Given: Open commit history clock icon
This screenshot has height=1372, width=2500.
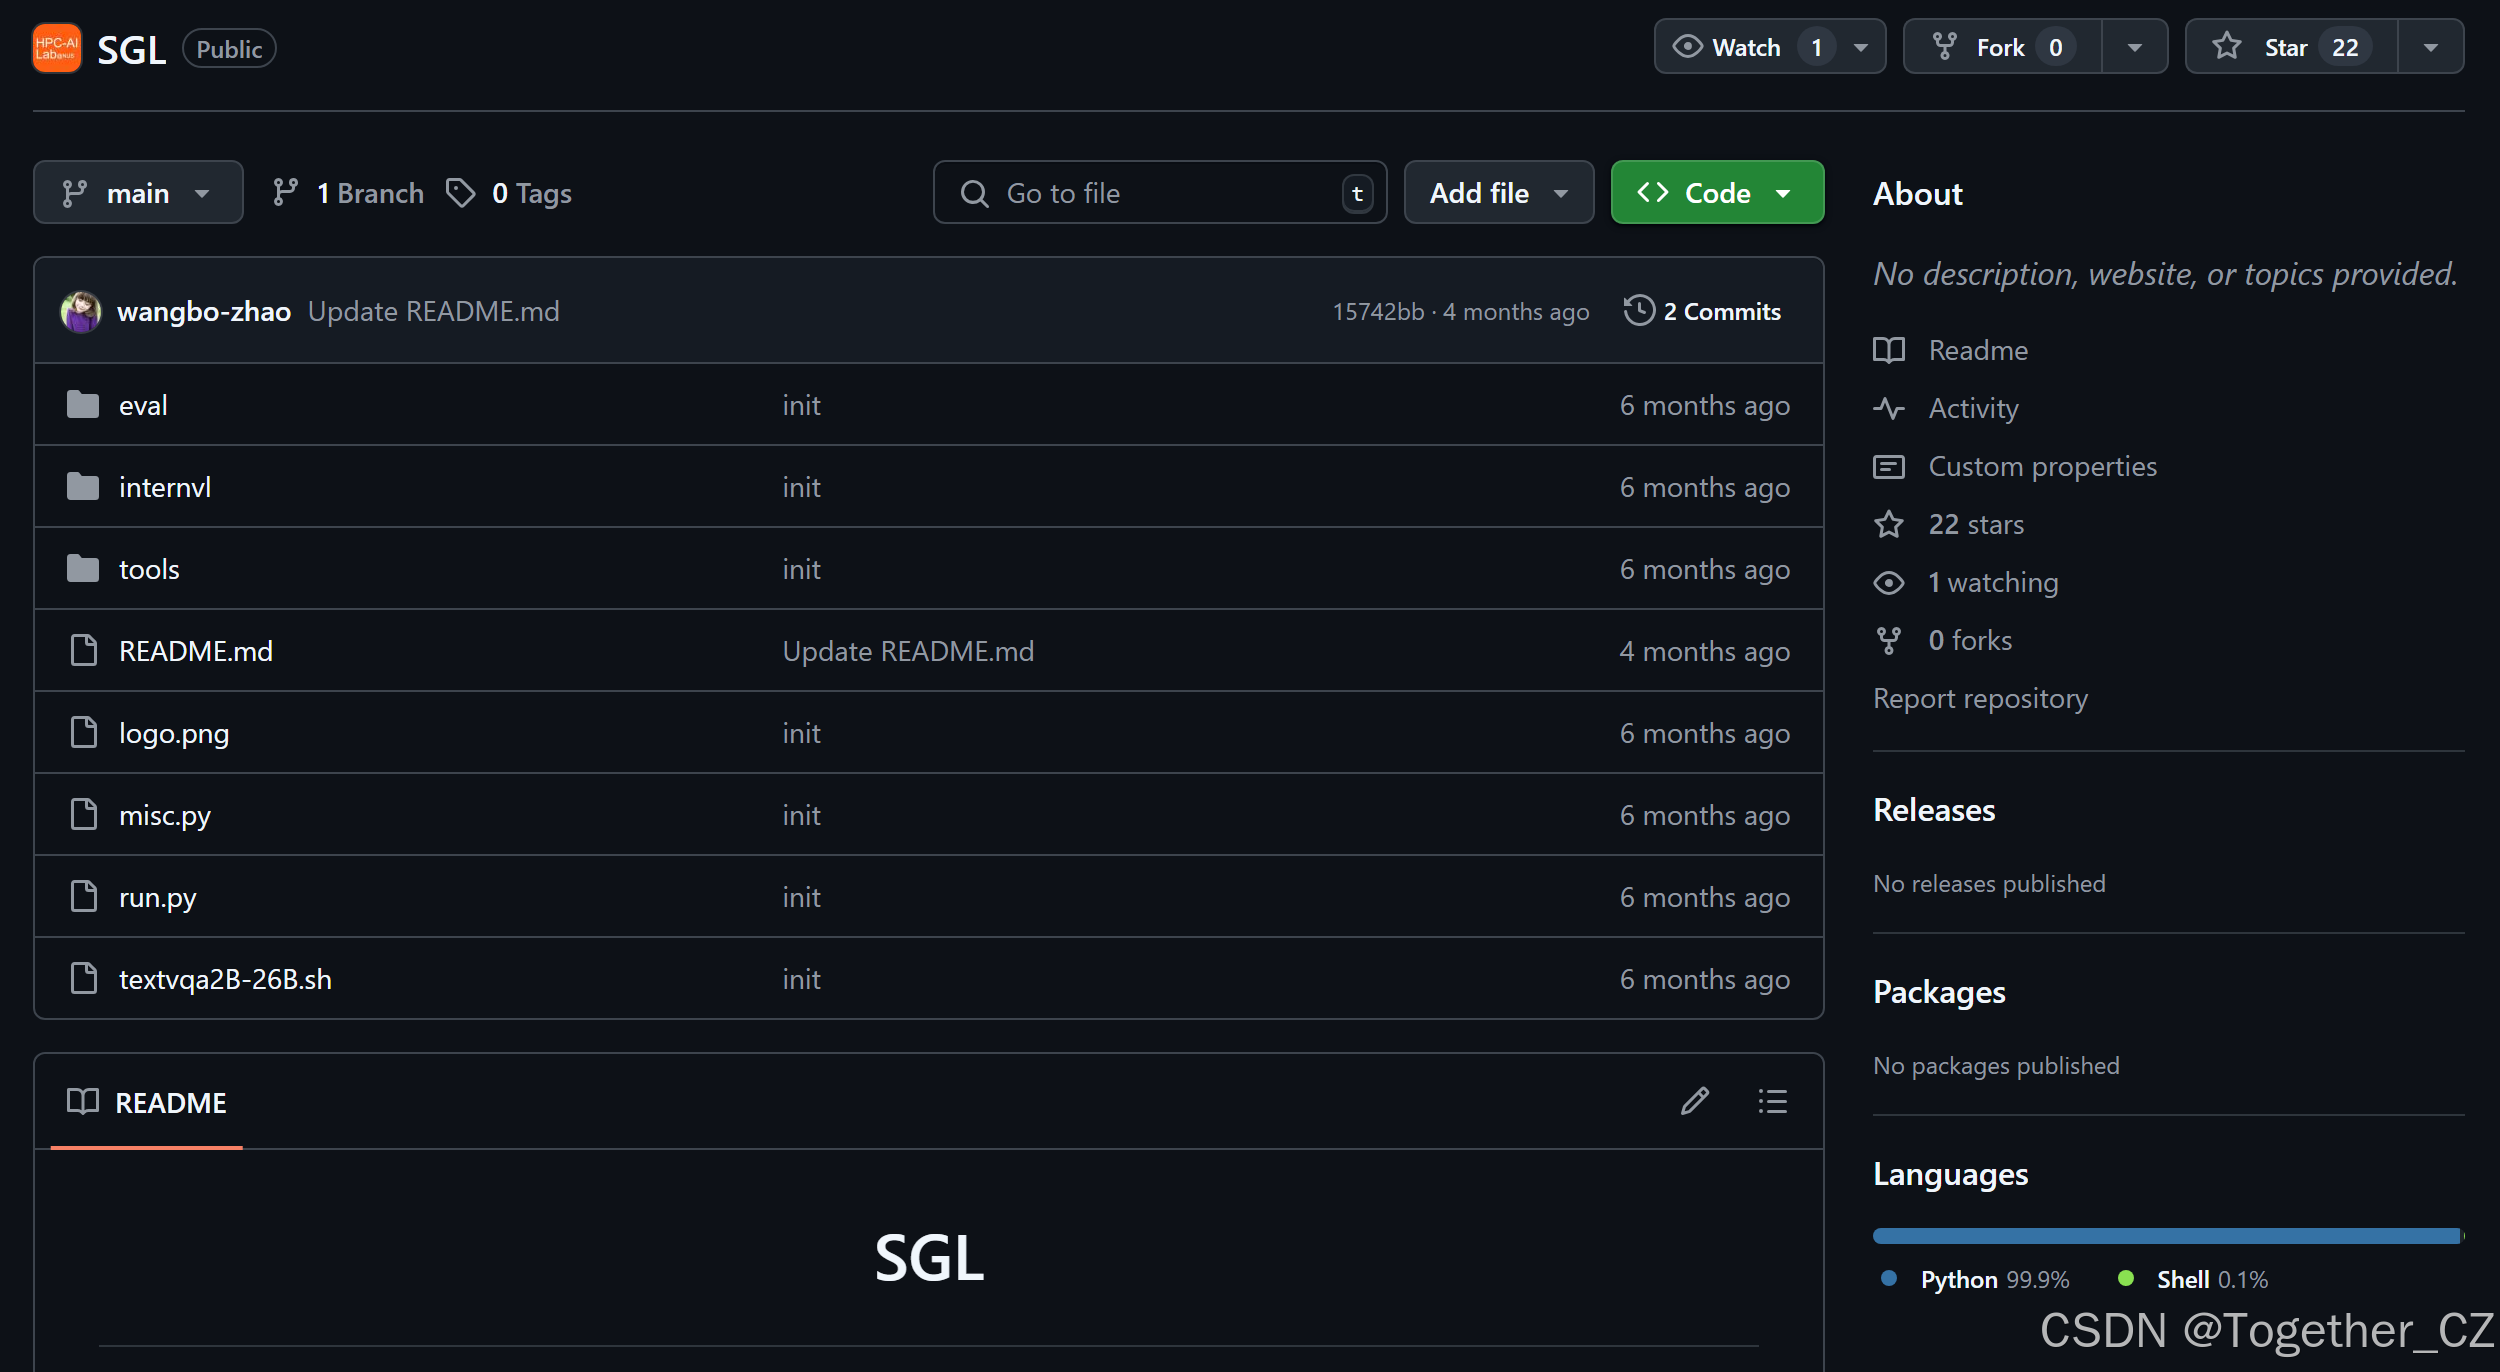Looking at the screenshot, I should [1639, 311].
